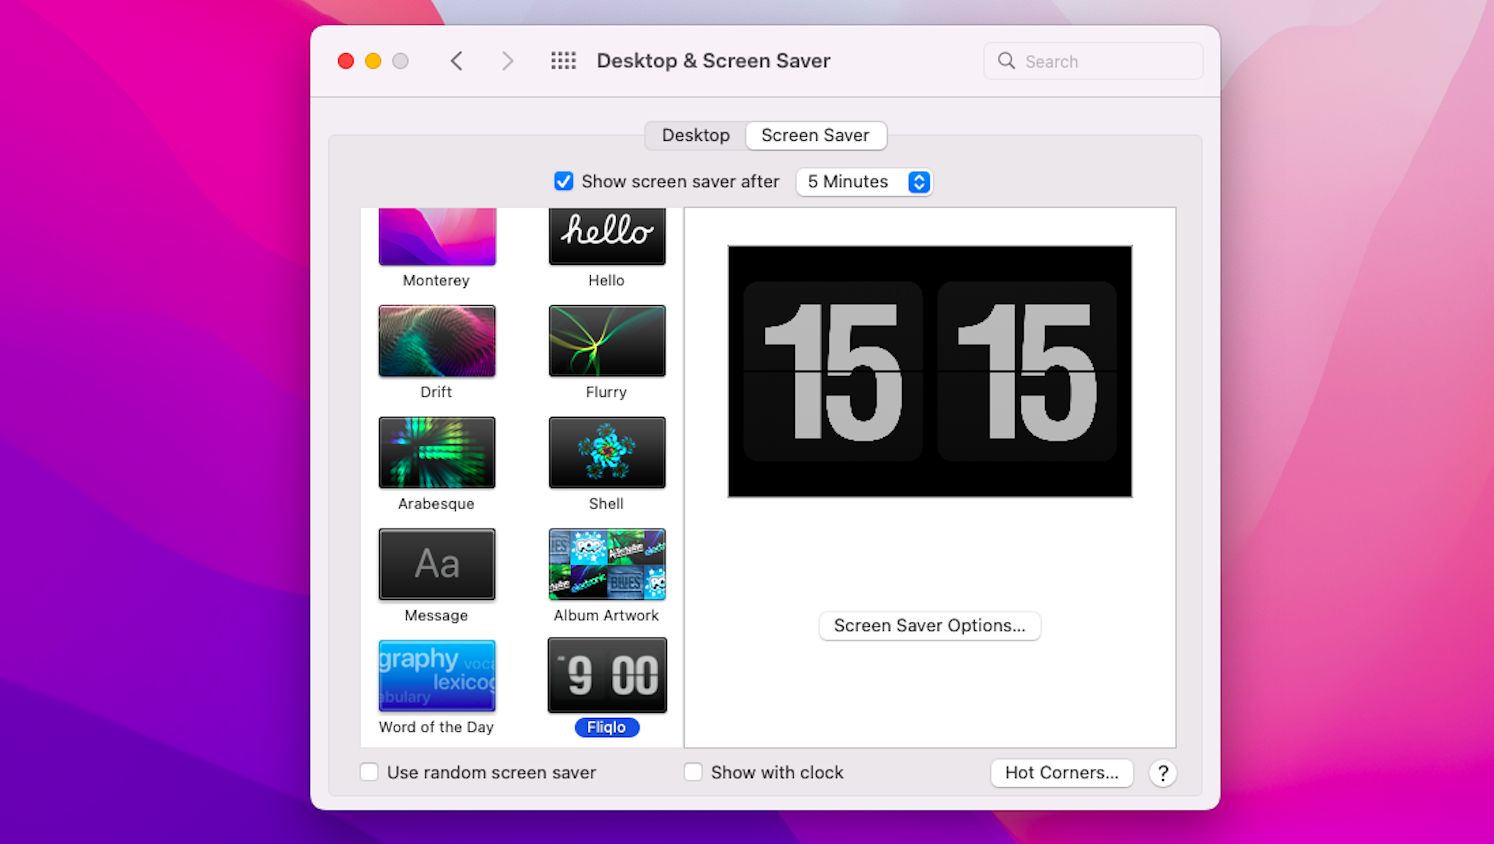Choose the Arabesque screen saver
The width and height of the screenshot is (1494, 844).
437,452
